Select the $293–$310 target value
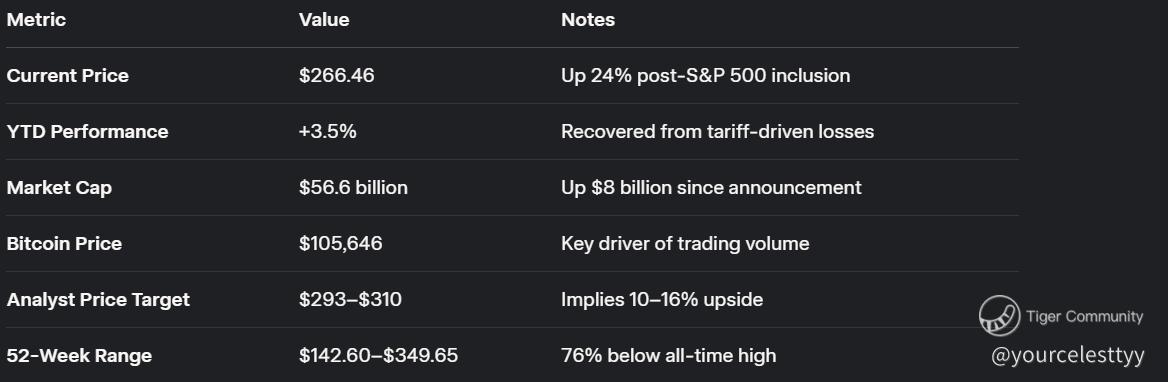1168x382 pixels. 350,299
